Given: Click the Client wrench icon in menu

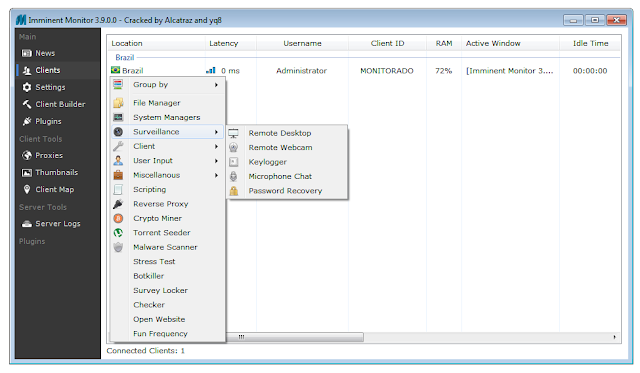Looking at the screenshot, I should [118, 146].
